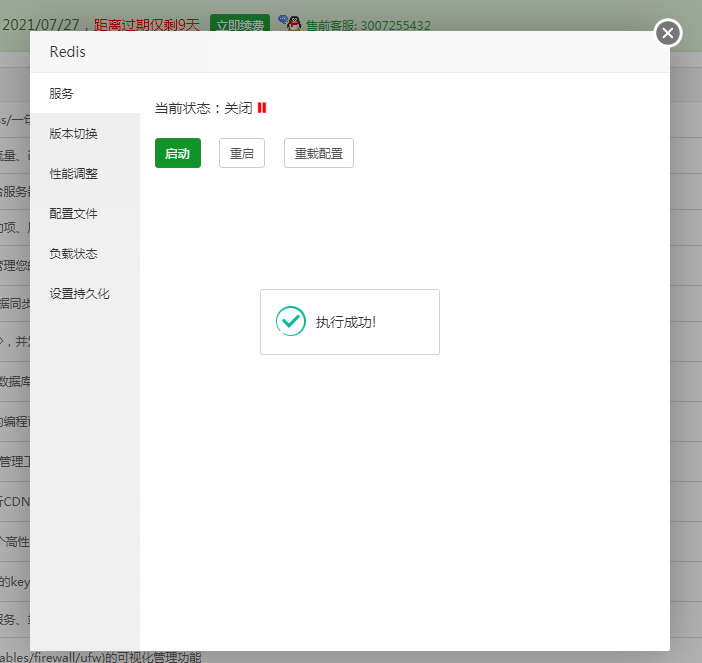The width and height of the screenshot is (702, 663).
Task: Reload configuration with the 重载配置 button
Action: coord(319,153)
